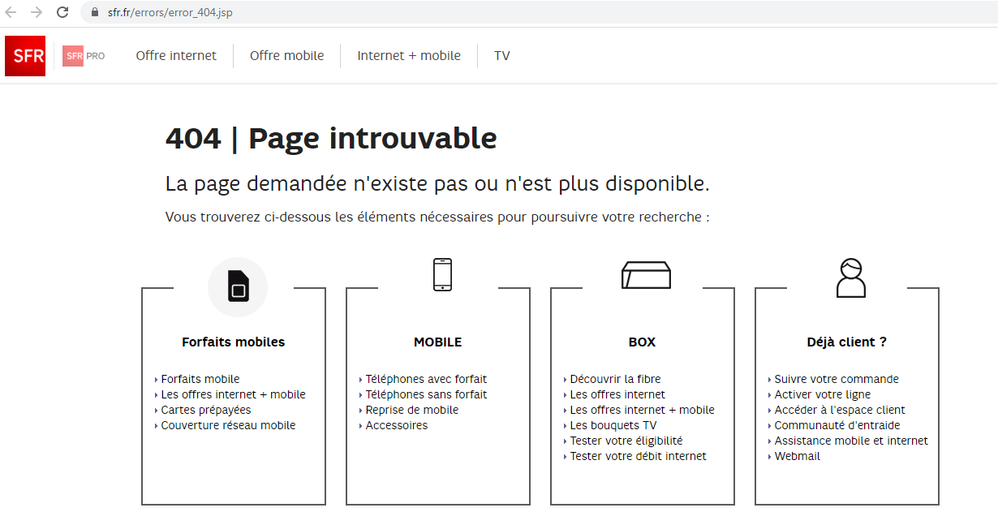The image size is (998, 525).
Task: Open the Accessoires link
Action: tap(397, 425)
